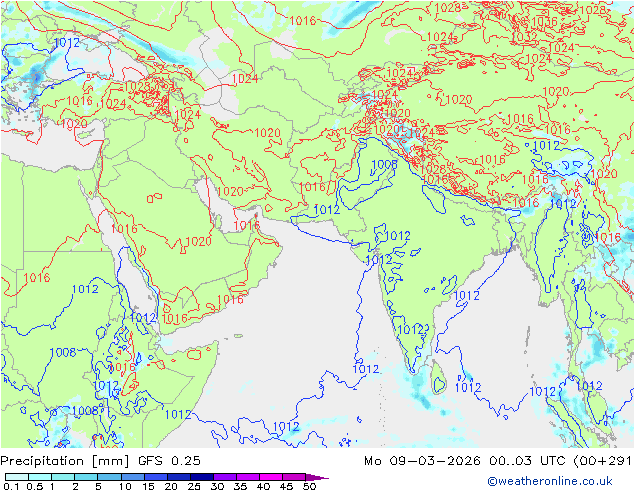Click the 45–50 mm magenta legend swatch
The width and height of the screenshot is (634, 490).
294,477
